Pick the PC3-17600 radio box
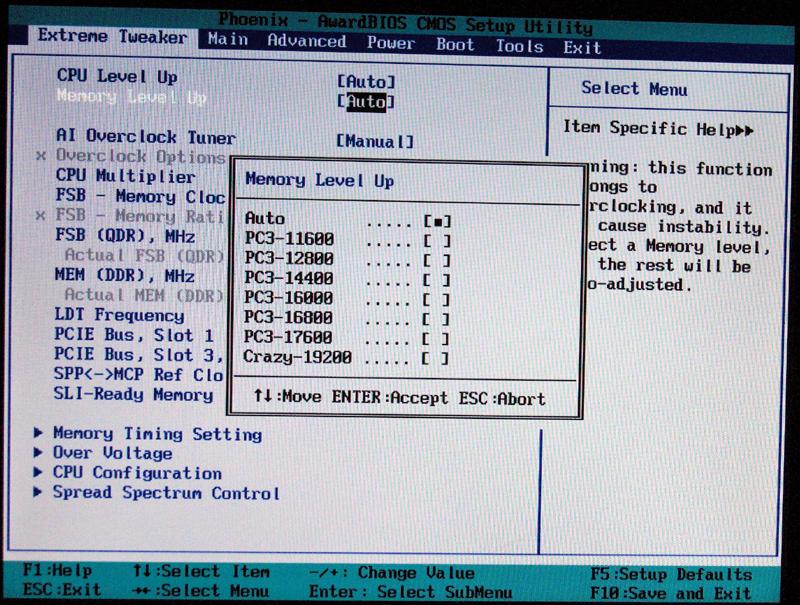This screenshot has width=800, height=605. 436,339
